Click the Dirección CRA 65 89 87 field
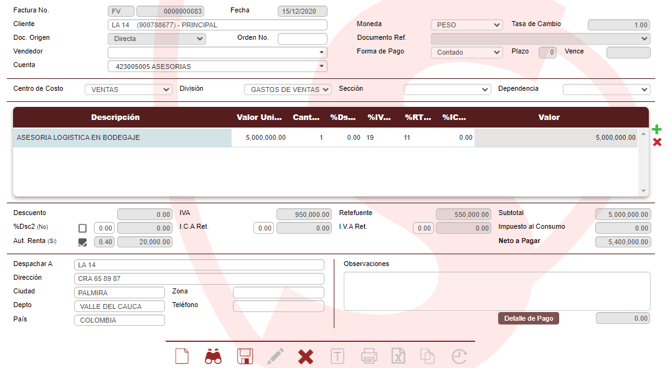Image resolution: width=670 pixels, height=368 pixels. (199, 278)
